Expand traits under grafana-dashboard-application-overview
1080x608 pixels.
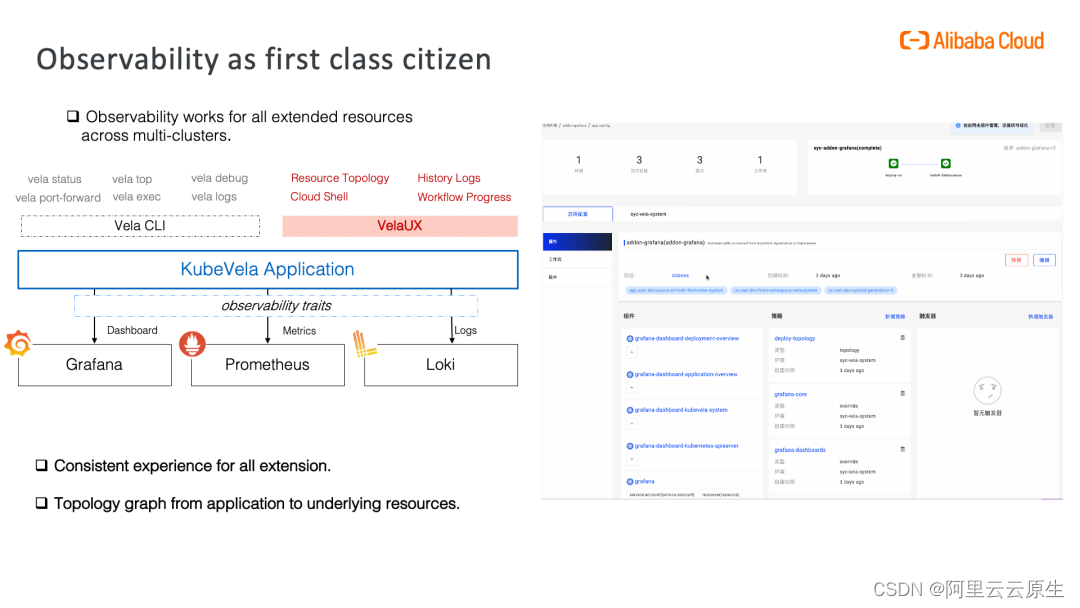632,388
